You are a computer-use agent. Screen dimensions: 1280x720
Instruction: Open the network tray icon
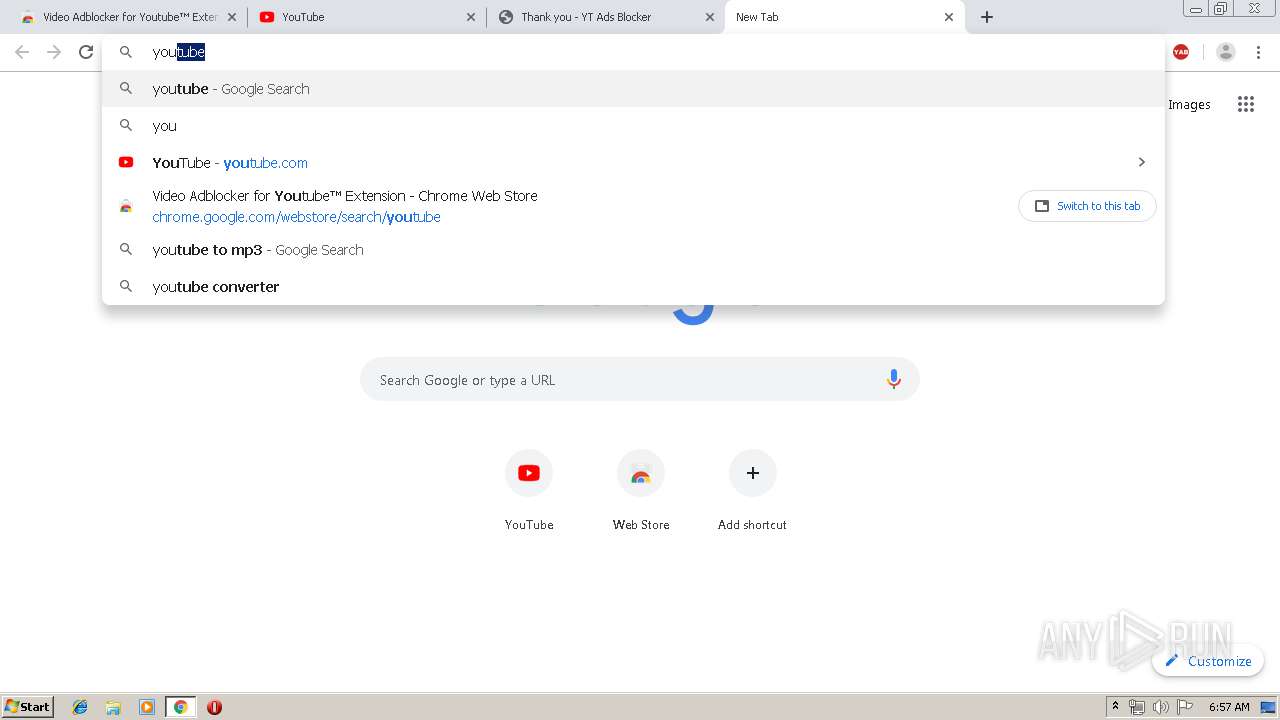tap(1137, 707)
